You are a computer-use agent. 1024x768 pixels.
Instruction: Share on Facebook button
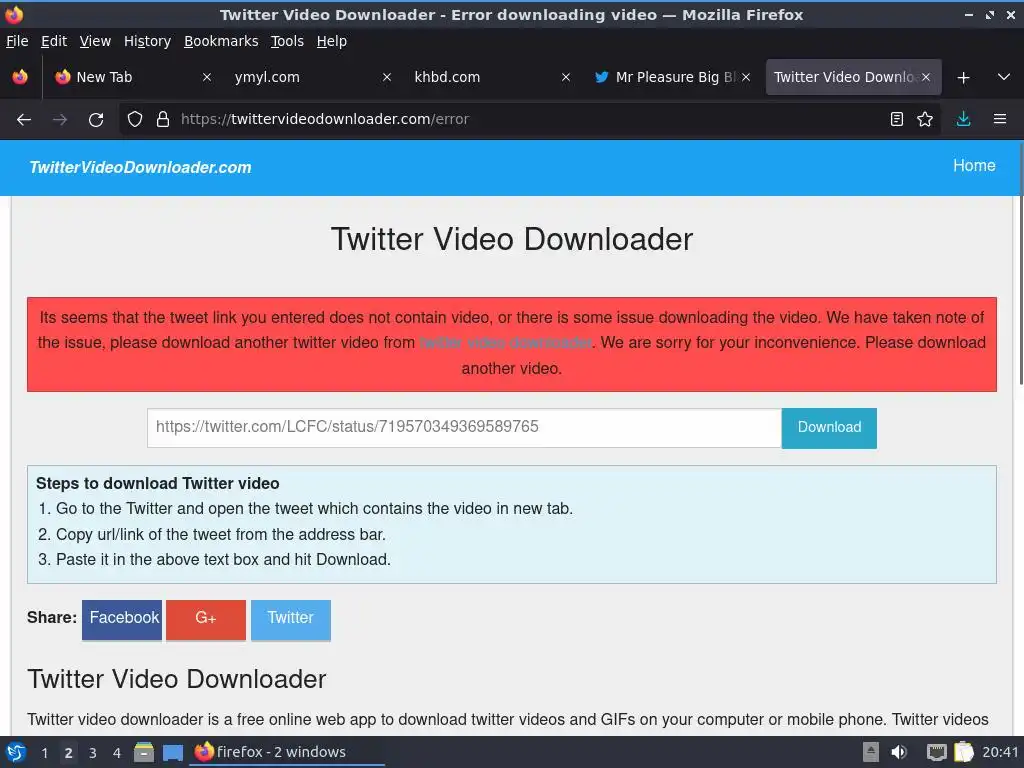point(122,619)
